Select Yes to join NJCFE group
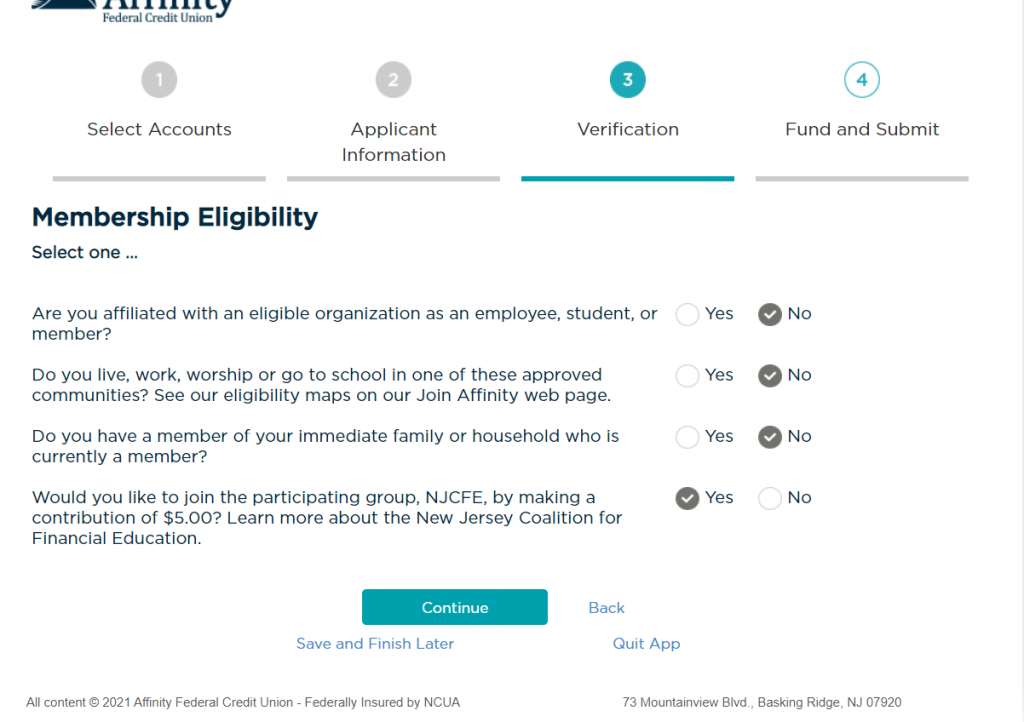Image resolution: width=1024 pixels, height=722 pixels. click(x=687, y=498)
